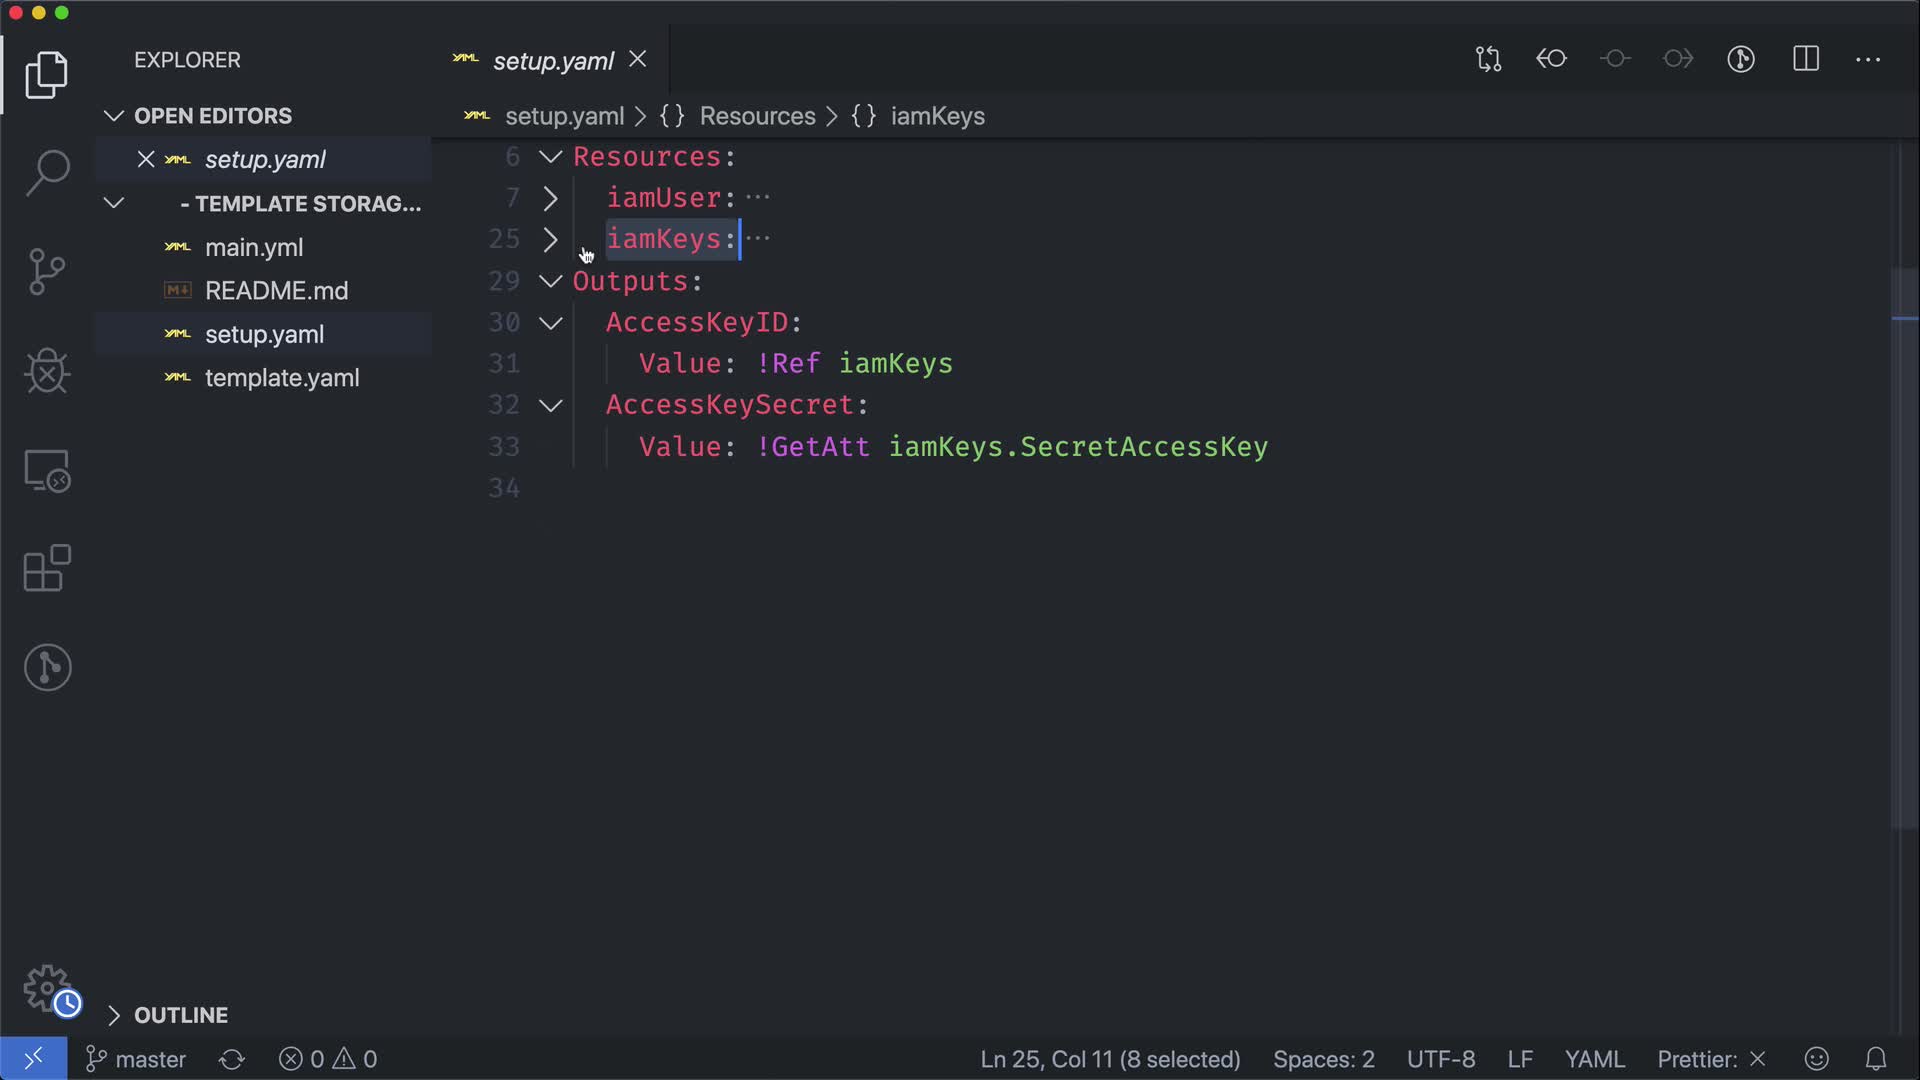Open template.yaml from the explorer
The image size is (1920, 1080).
282,378
